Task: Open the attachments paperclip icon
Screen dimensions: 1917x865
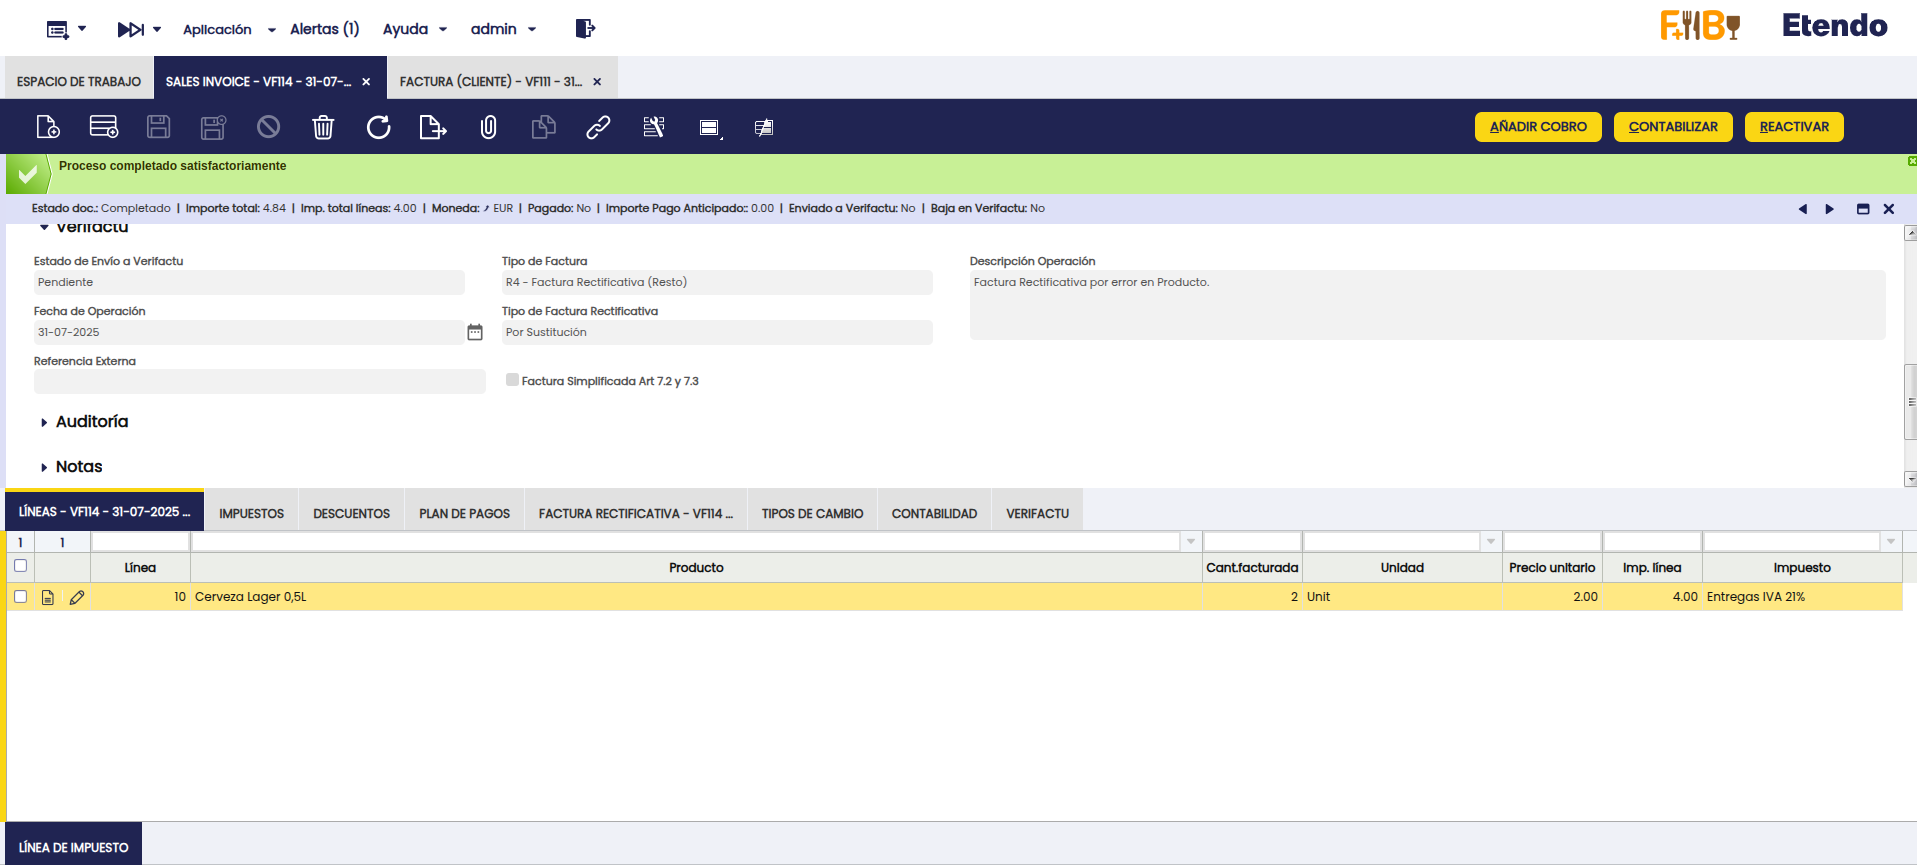Action: click(x=488, y=127)
